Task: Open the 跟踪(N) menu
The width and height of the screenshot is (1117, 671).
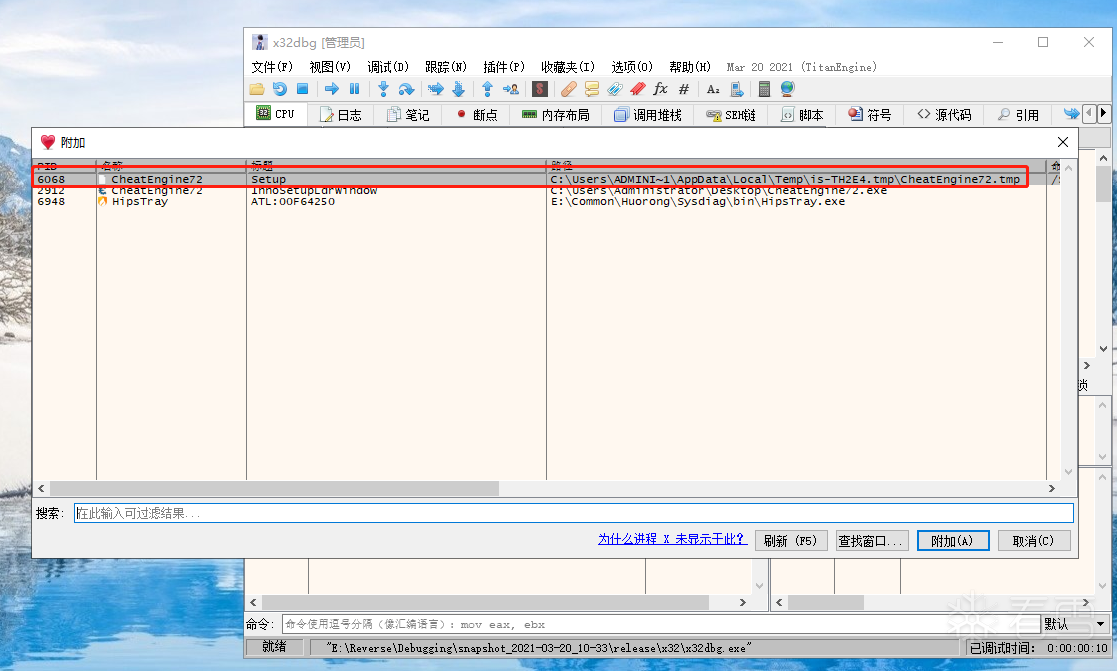Action: coord(446,67)
